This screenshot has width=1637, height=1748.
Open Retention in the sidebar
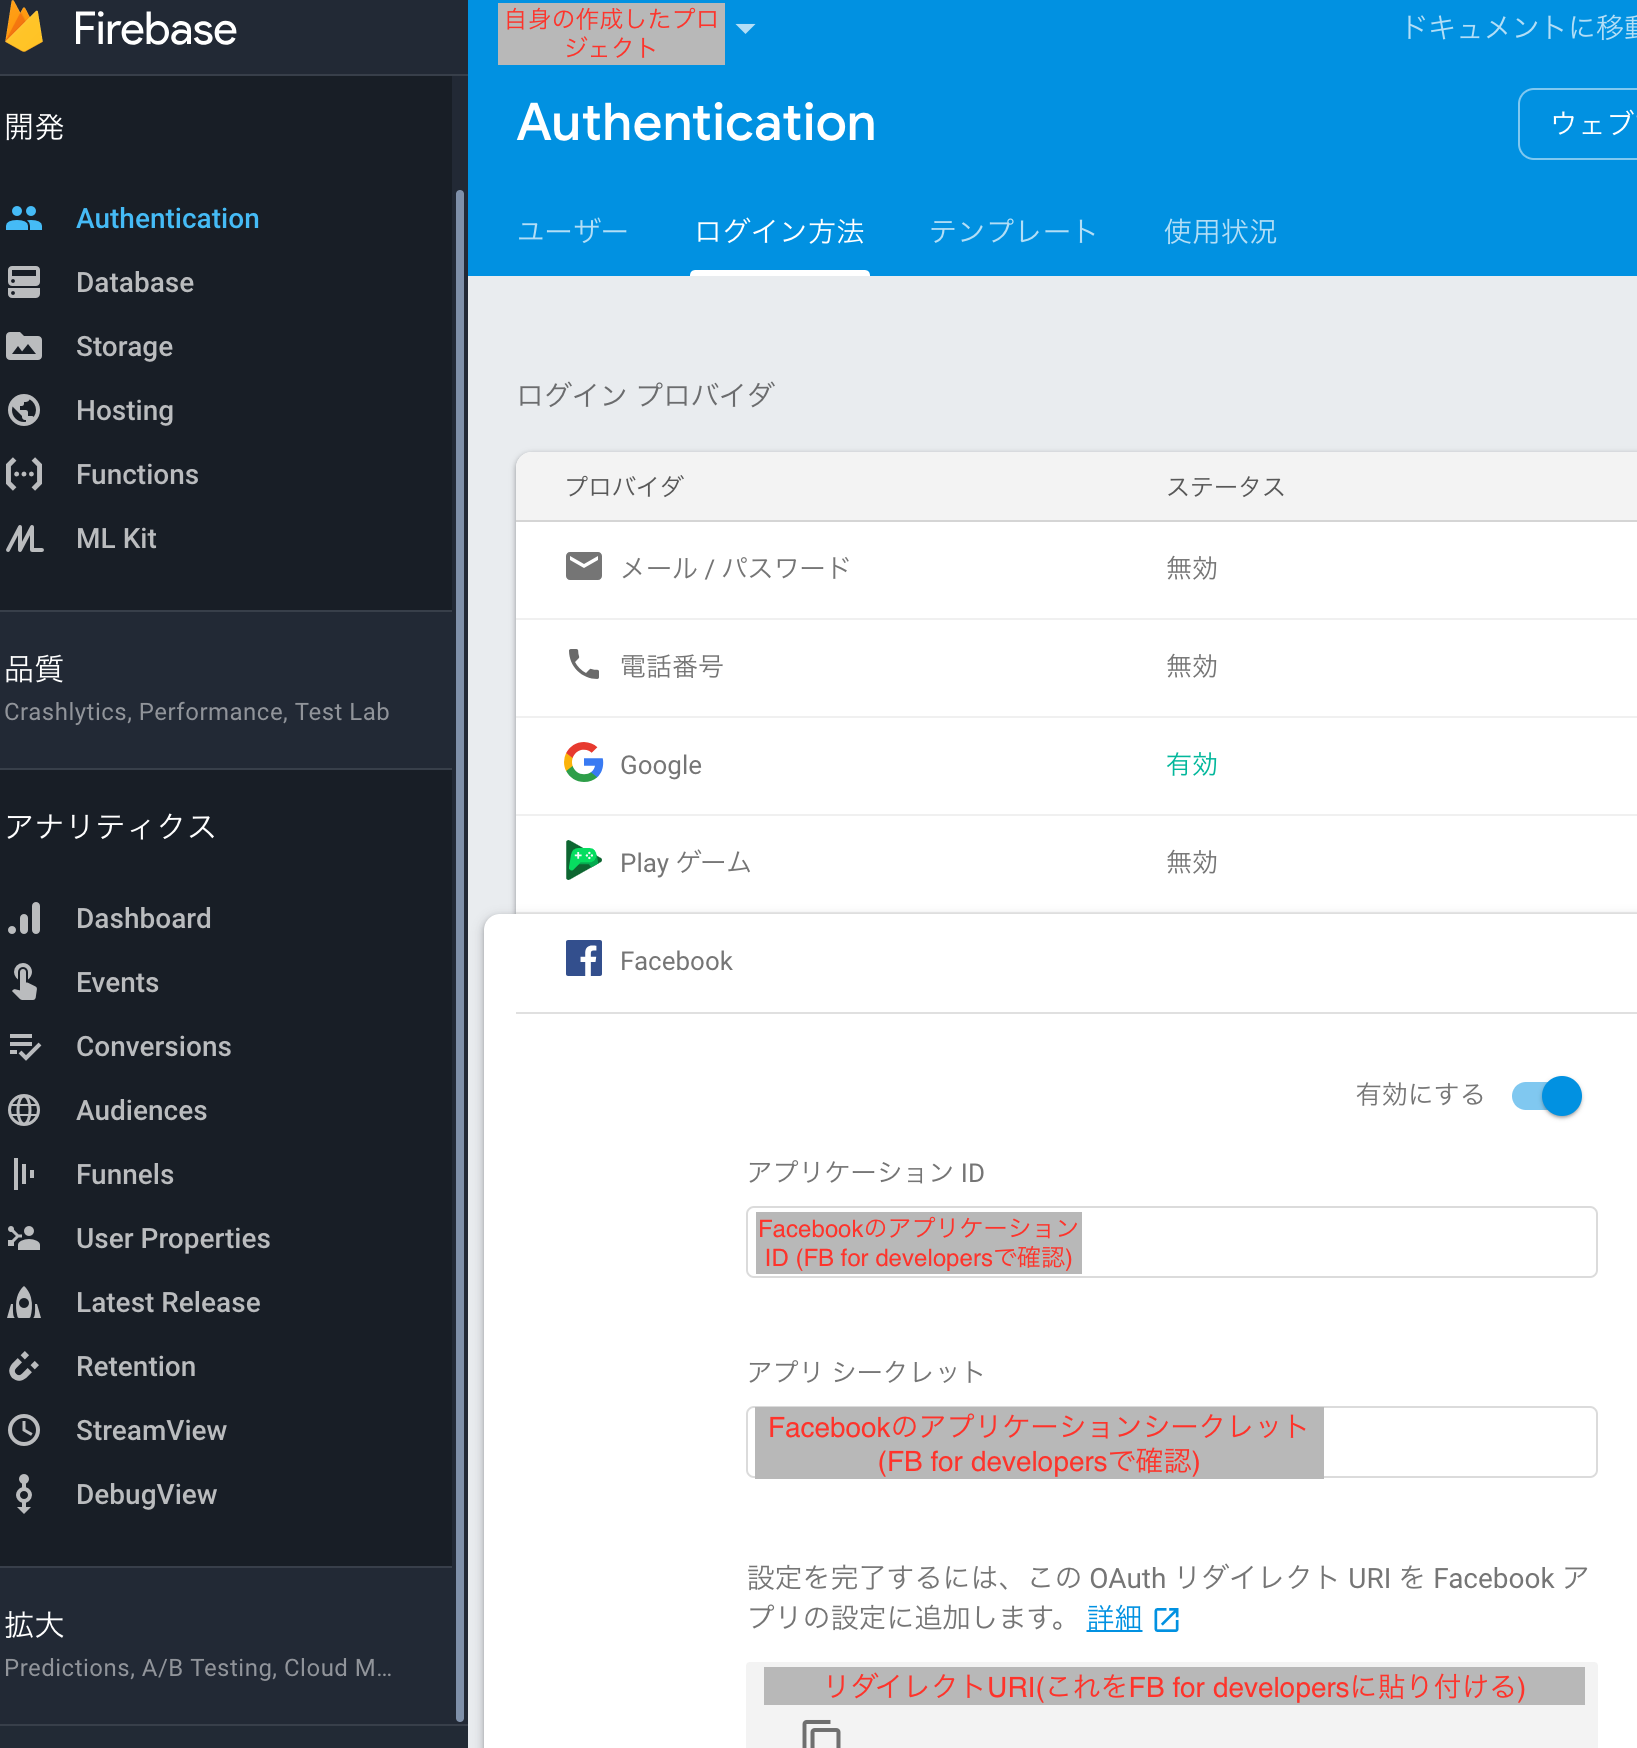[136, 1366]
